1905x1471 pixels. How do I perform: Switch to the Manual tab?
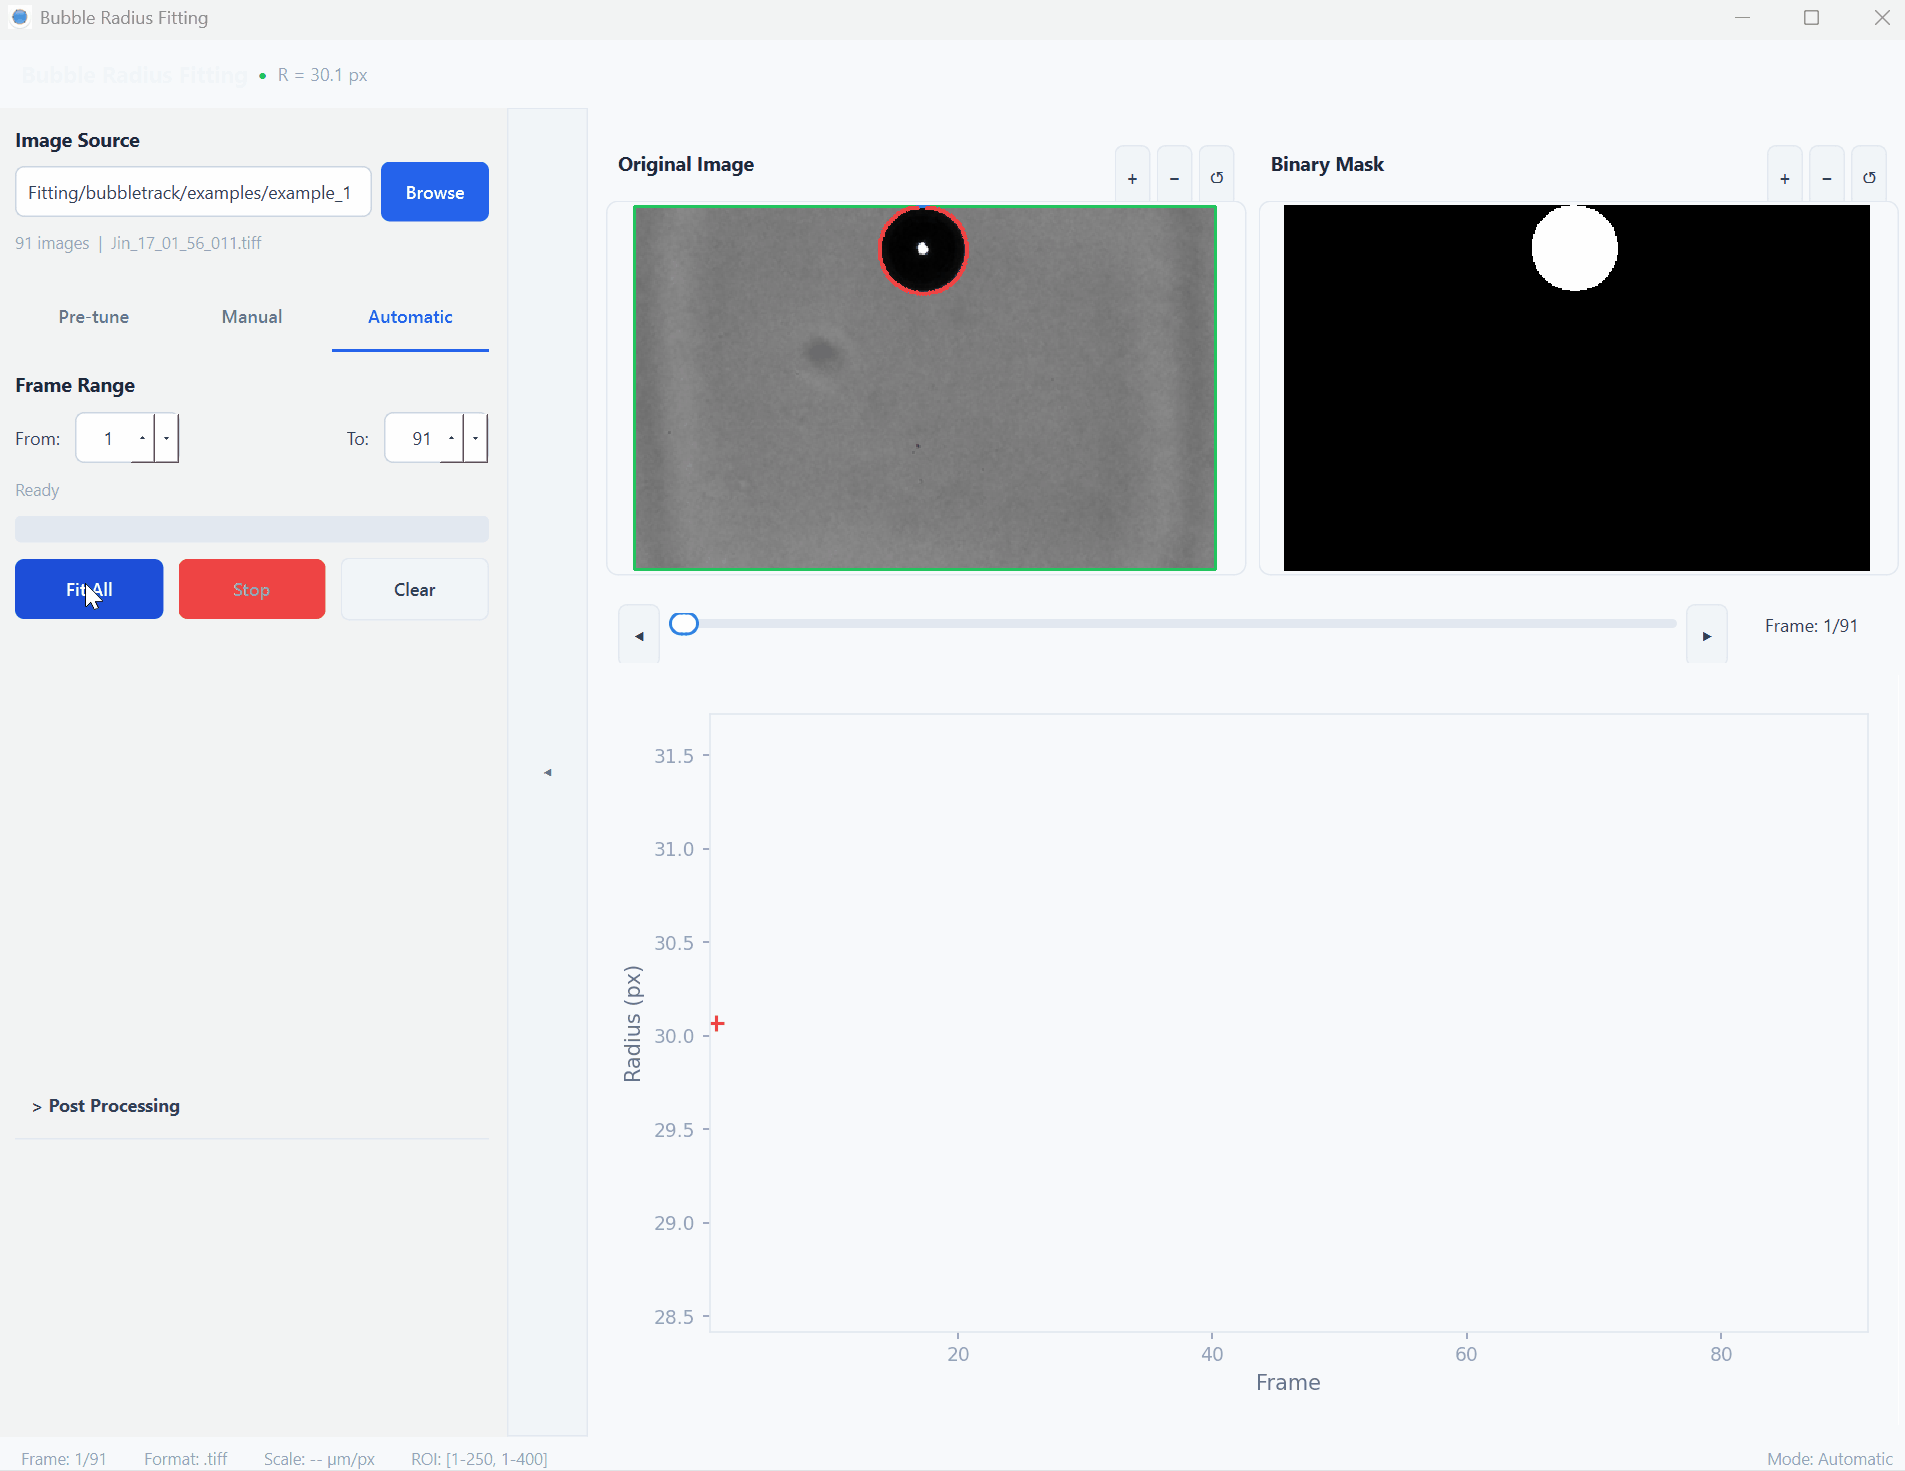coord(252,317)
